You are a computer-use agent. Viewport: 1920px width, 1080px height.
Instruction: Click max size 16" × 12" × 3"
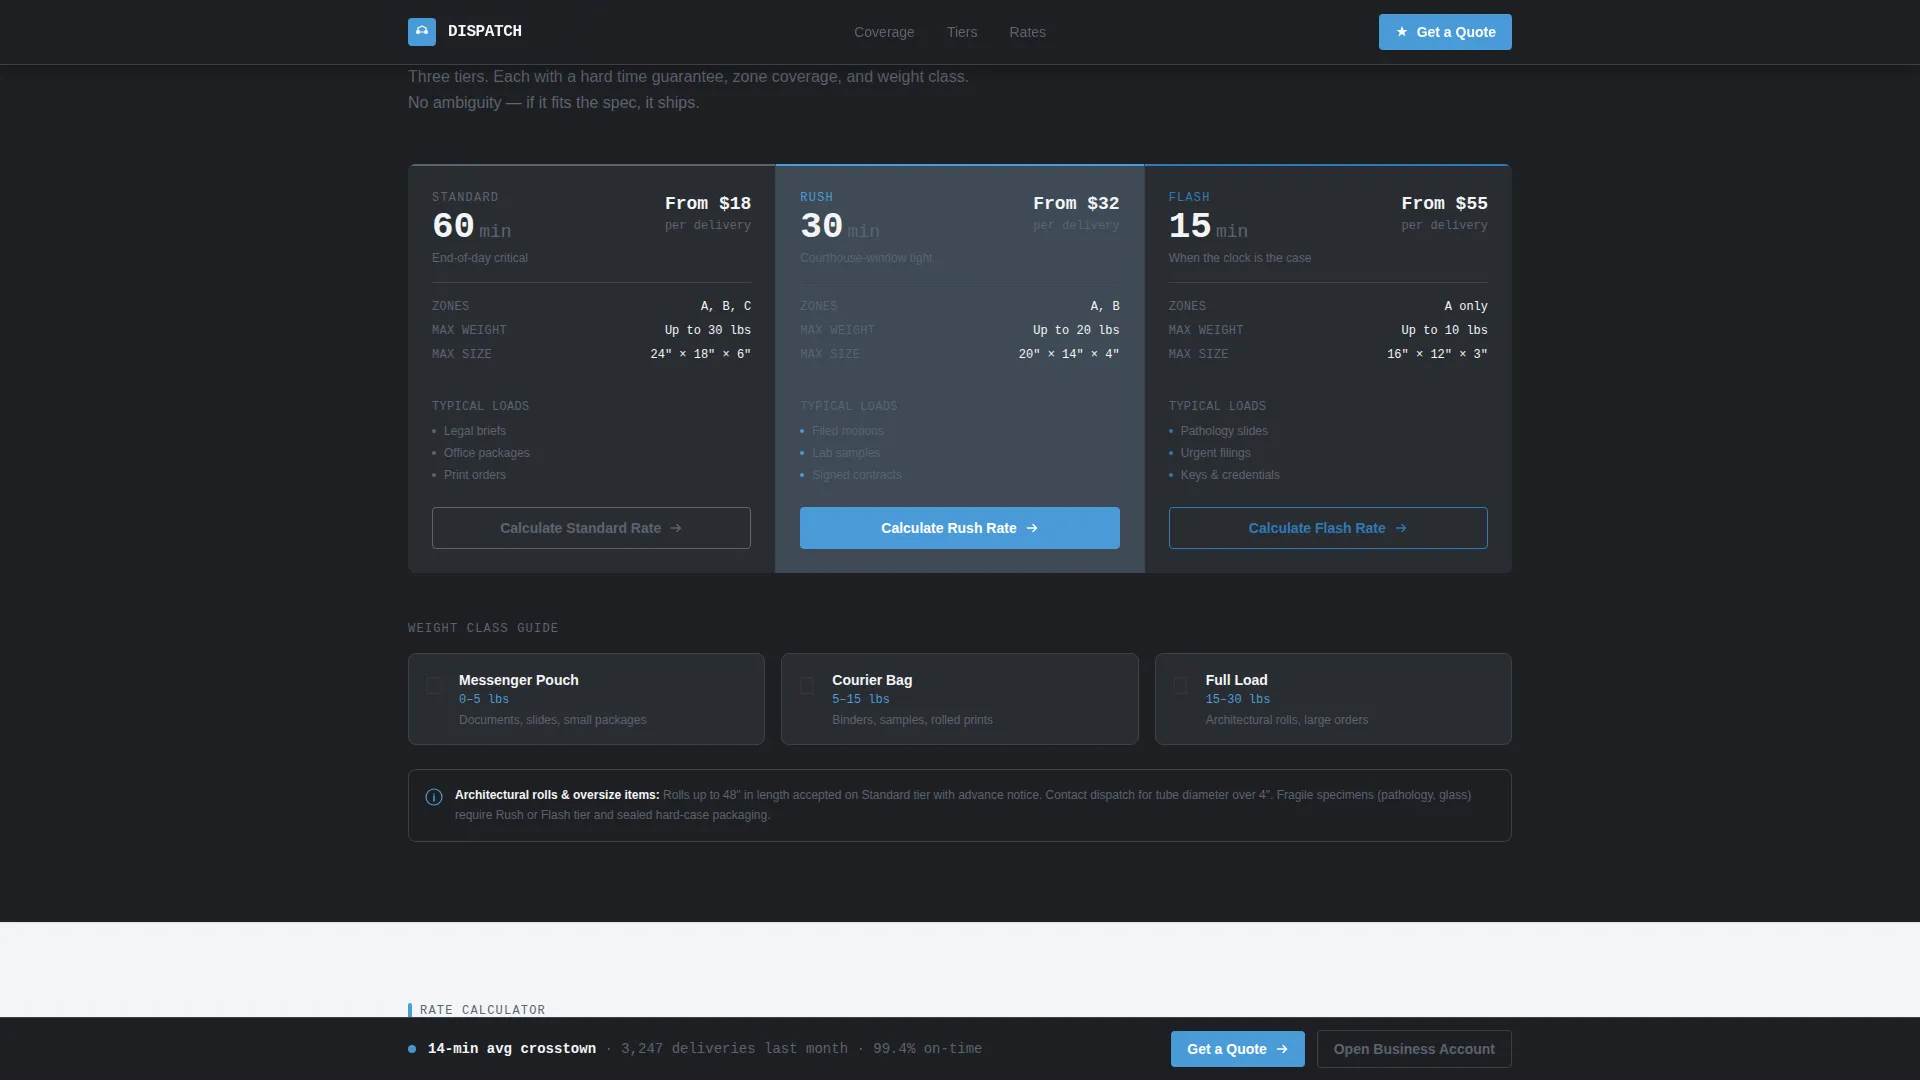click(1437, 354)
